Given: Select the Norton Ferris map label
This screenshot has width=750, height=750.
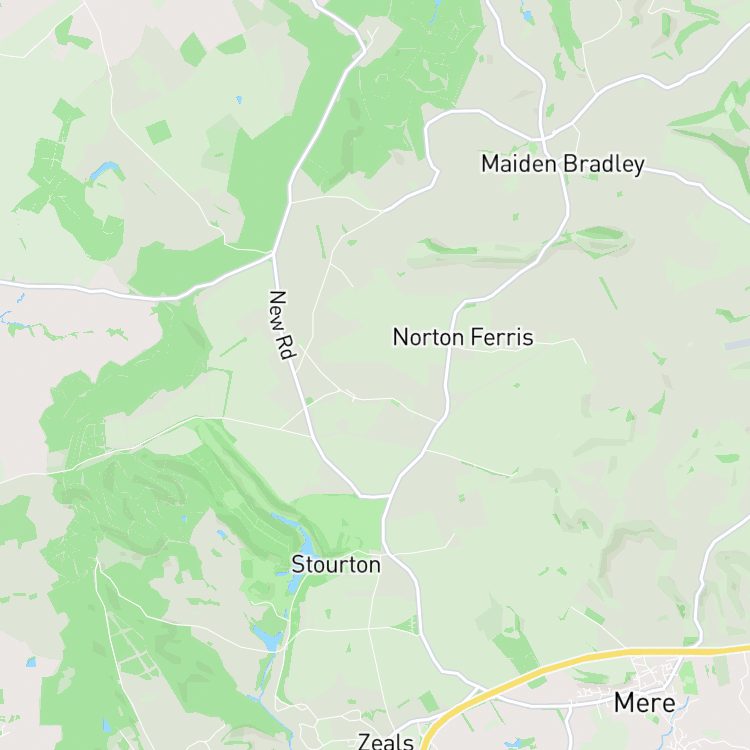Looking at the screenshot, I should [x=463, y=337].
